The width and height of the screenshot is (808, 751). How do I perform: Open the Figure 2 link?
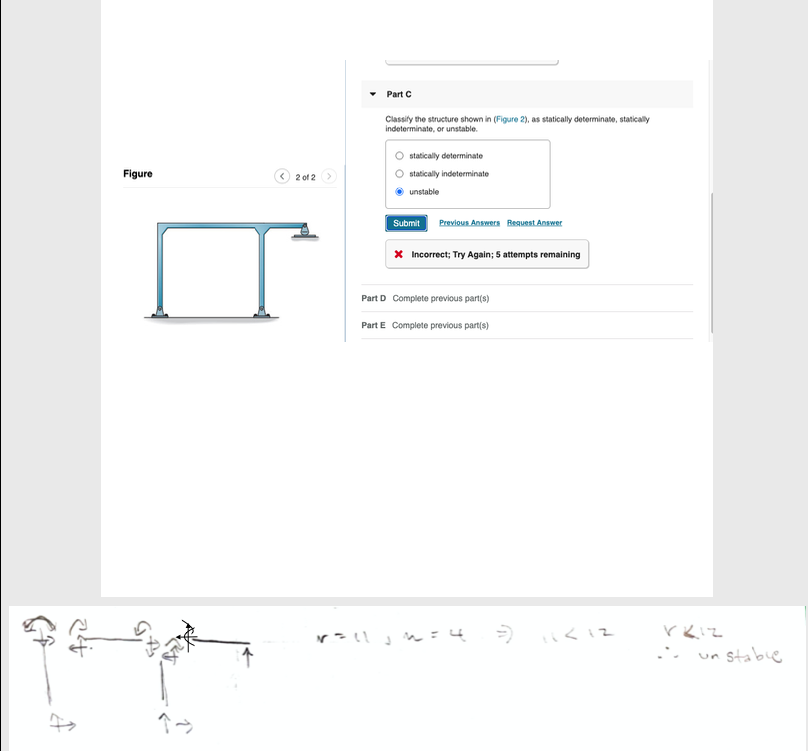click(x=512, y=119)
